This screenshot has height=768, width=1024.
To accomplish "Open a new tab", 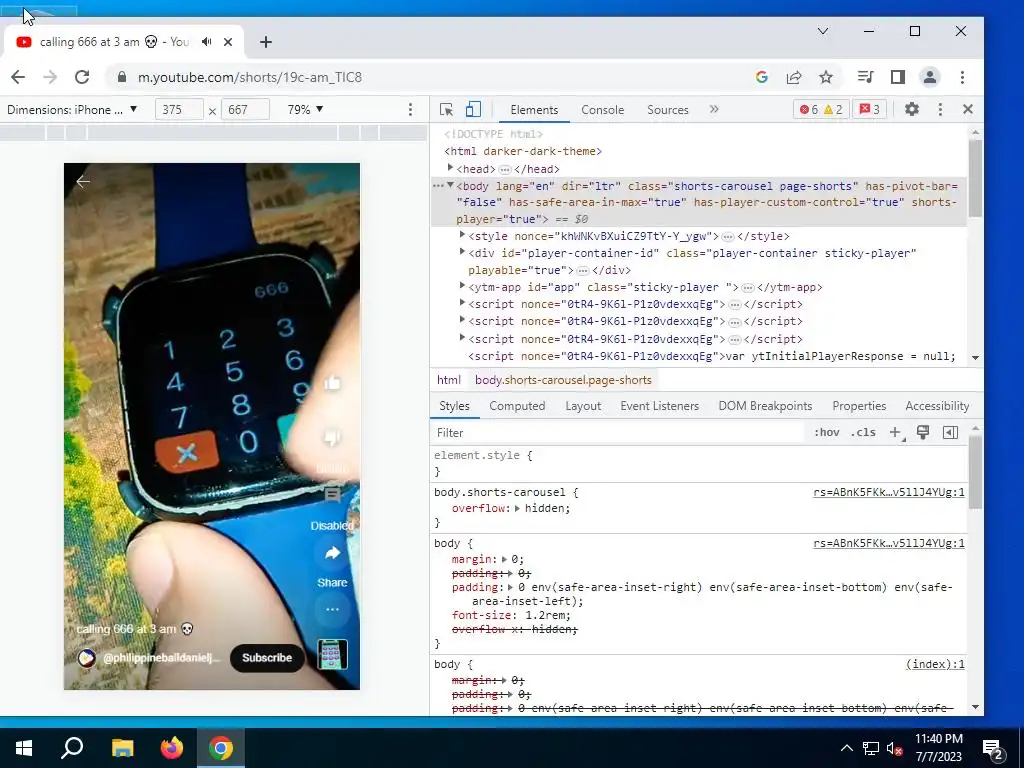I will (265, 42).
